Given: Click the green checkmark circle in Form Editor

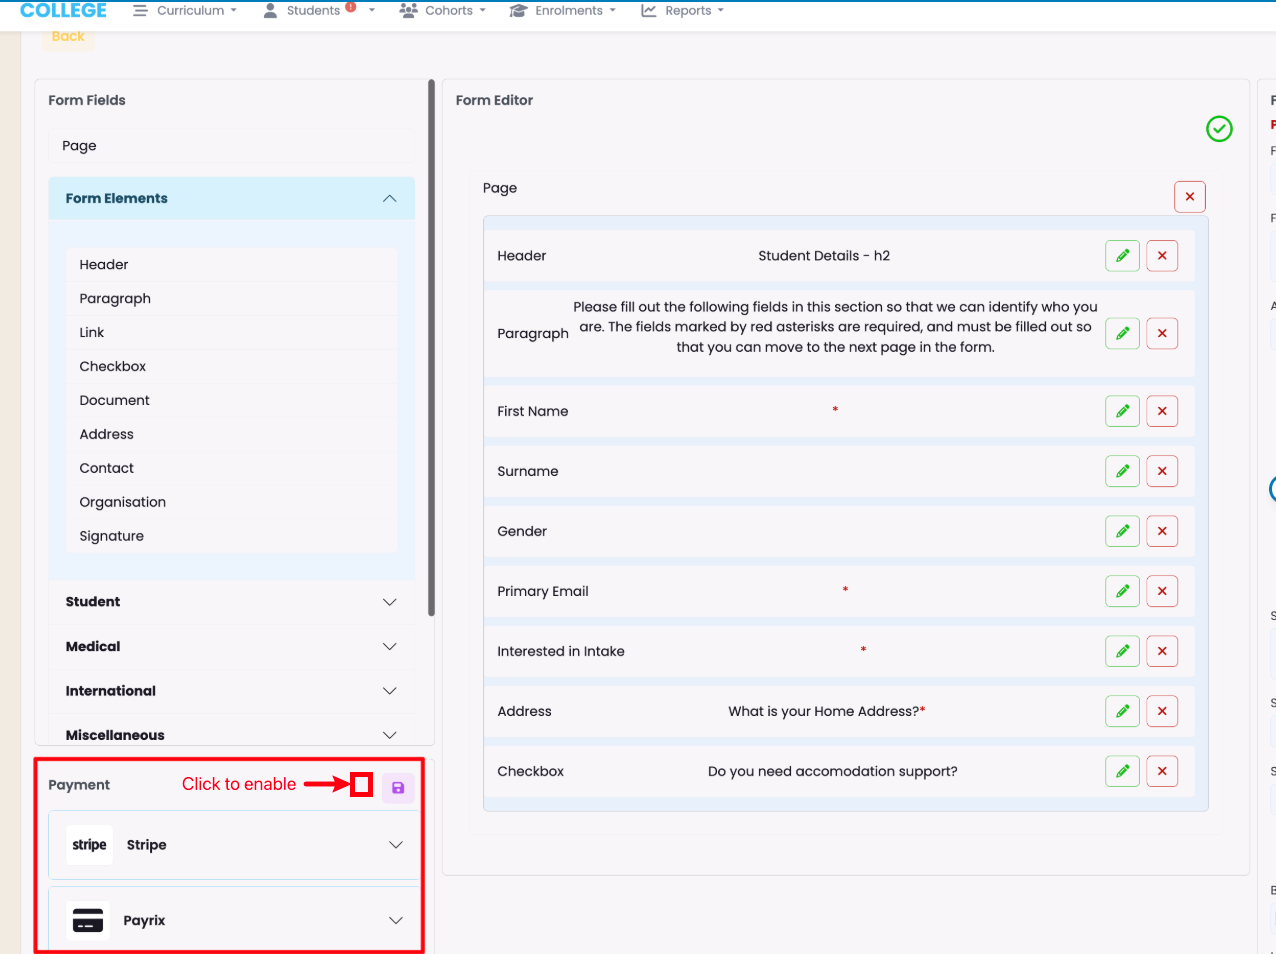Looking at the screenshot, I should click(1219, 129).
